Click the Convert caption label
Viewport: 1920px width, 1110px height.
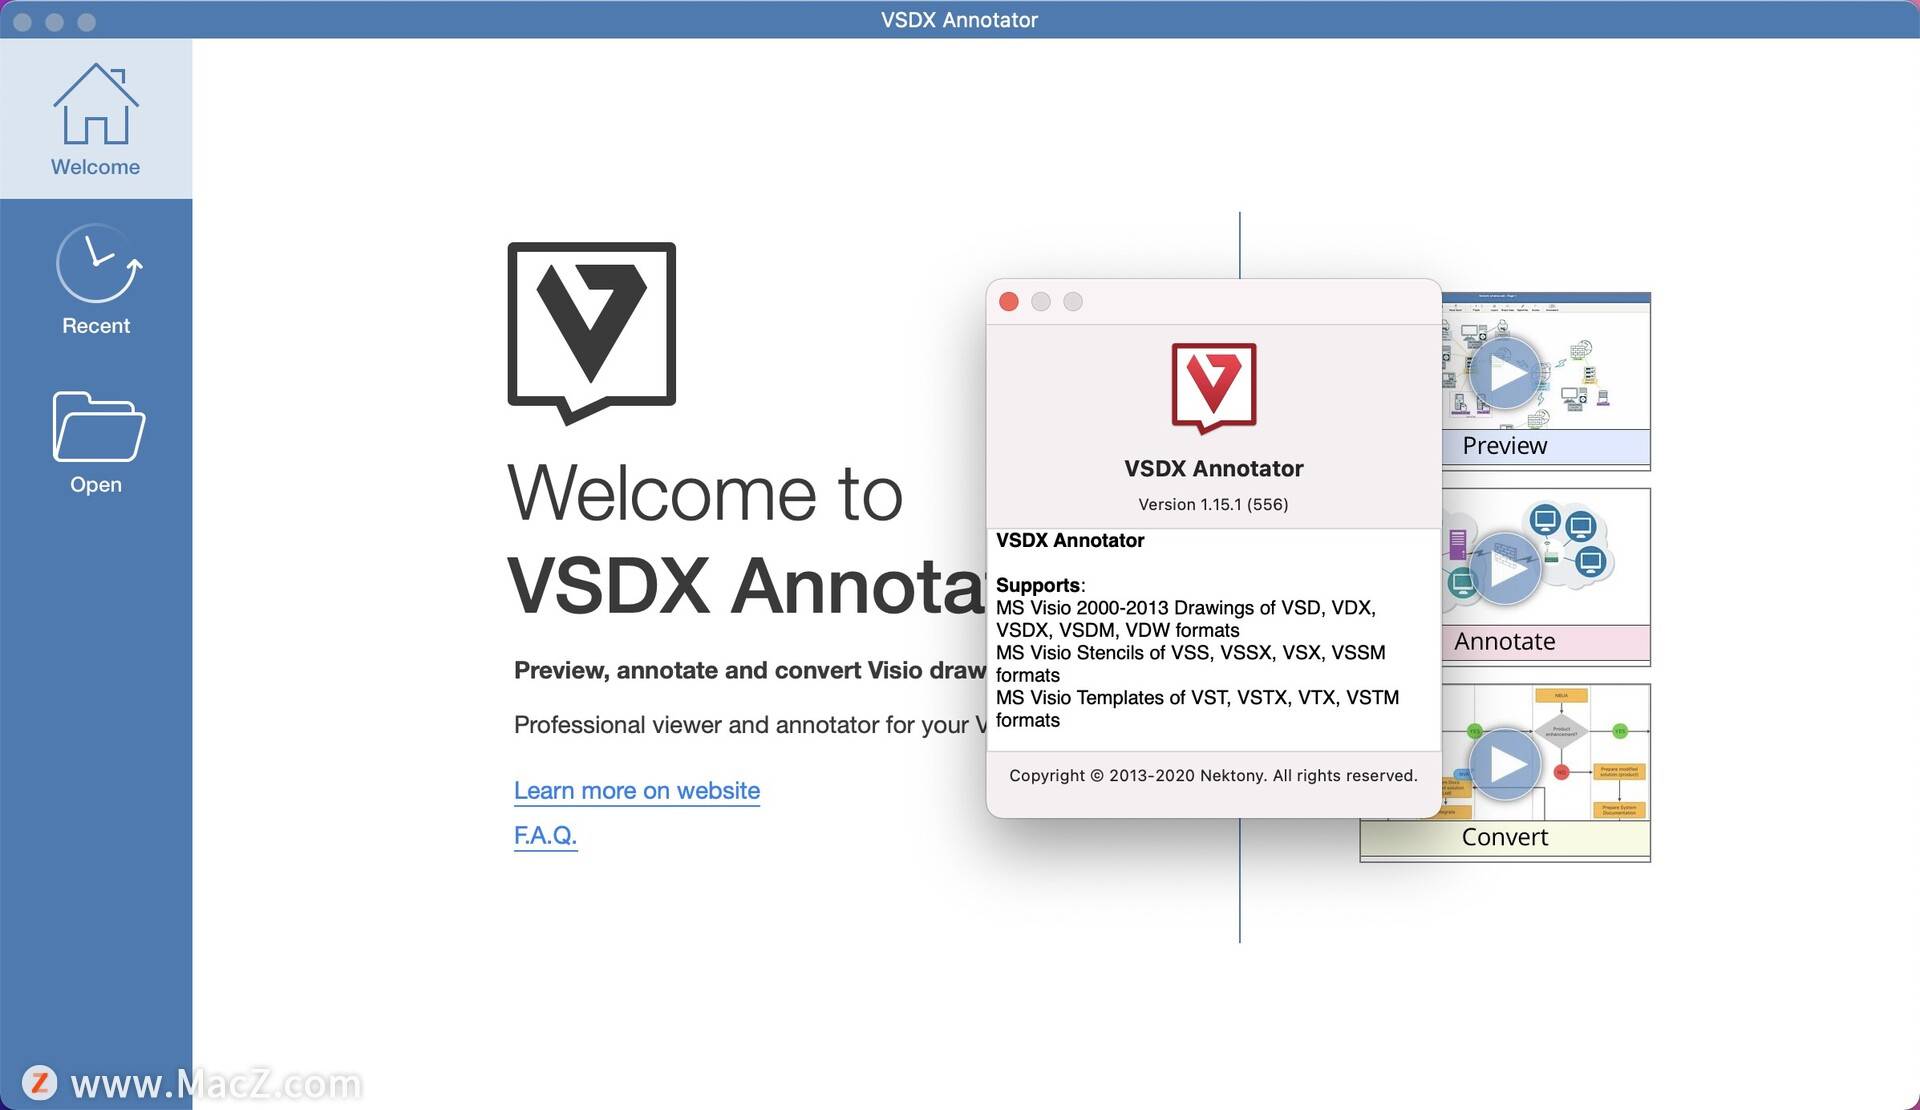1504,838
